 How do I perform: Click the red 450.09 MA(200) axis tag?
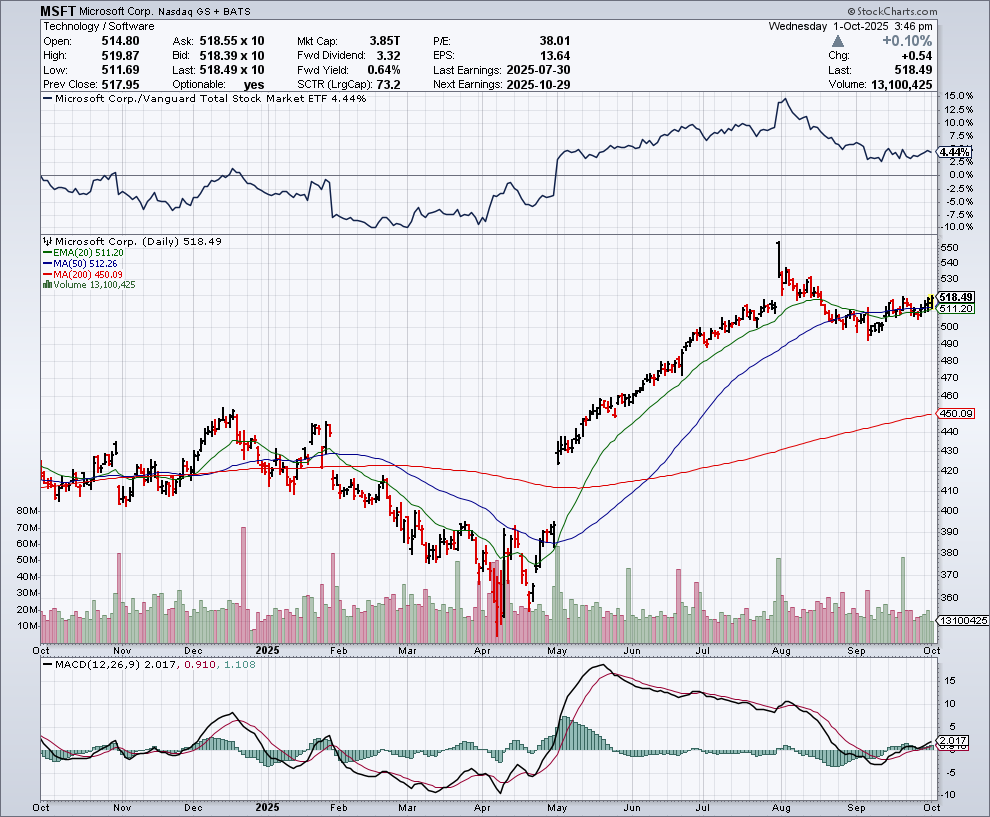tap(957, 413)
